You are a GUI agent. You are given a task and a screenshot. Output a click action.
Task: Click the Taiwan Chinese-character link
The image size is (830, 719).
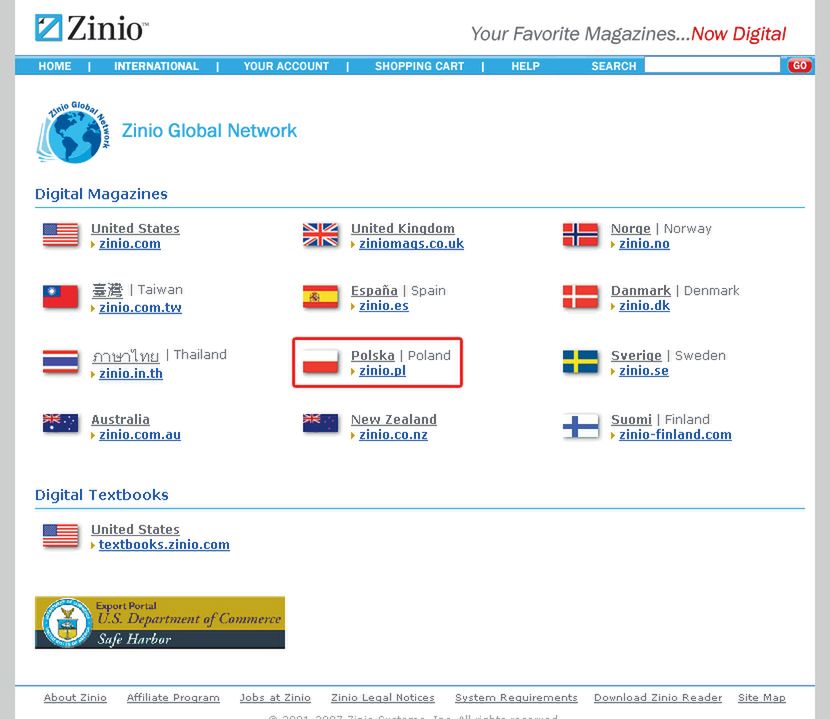point(107,290)
